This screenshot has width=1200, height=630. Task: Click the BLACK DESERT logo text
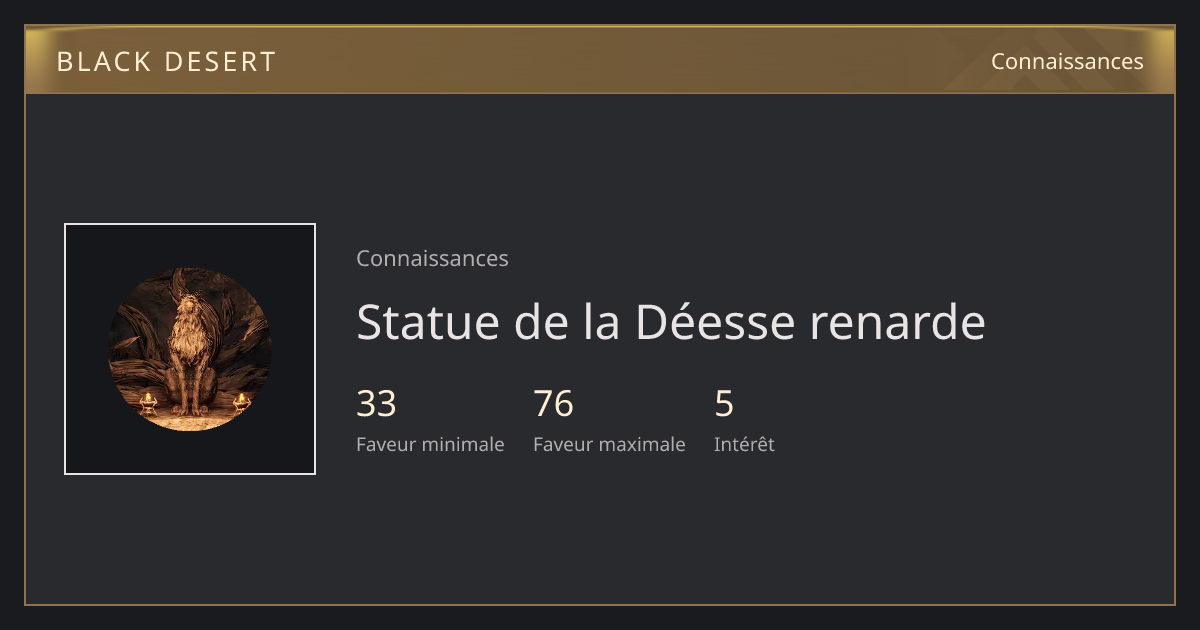[x=166, y=61]
